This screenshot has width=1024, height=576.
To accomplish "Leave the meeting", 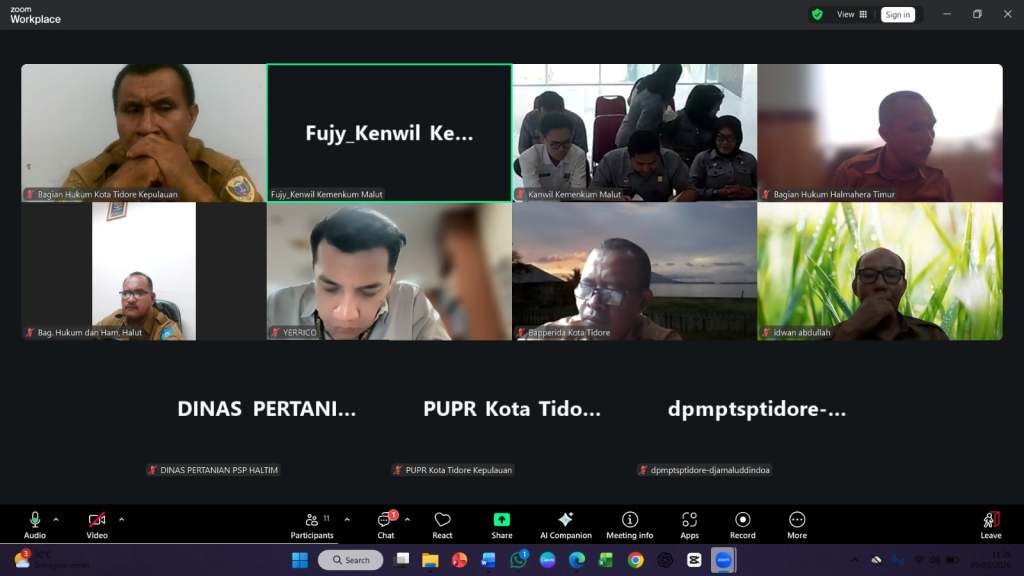I will coord(990,524).
